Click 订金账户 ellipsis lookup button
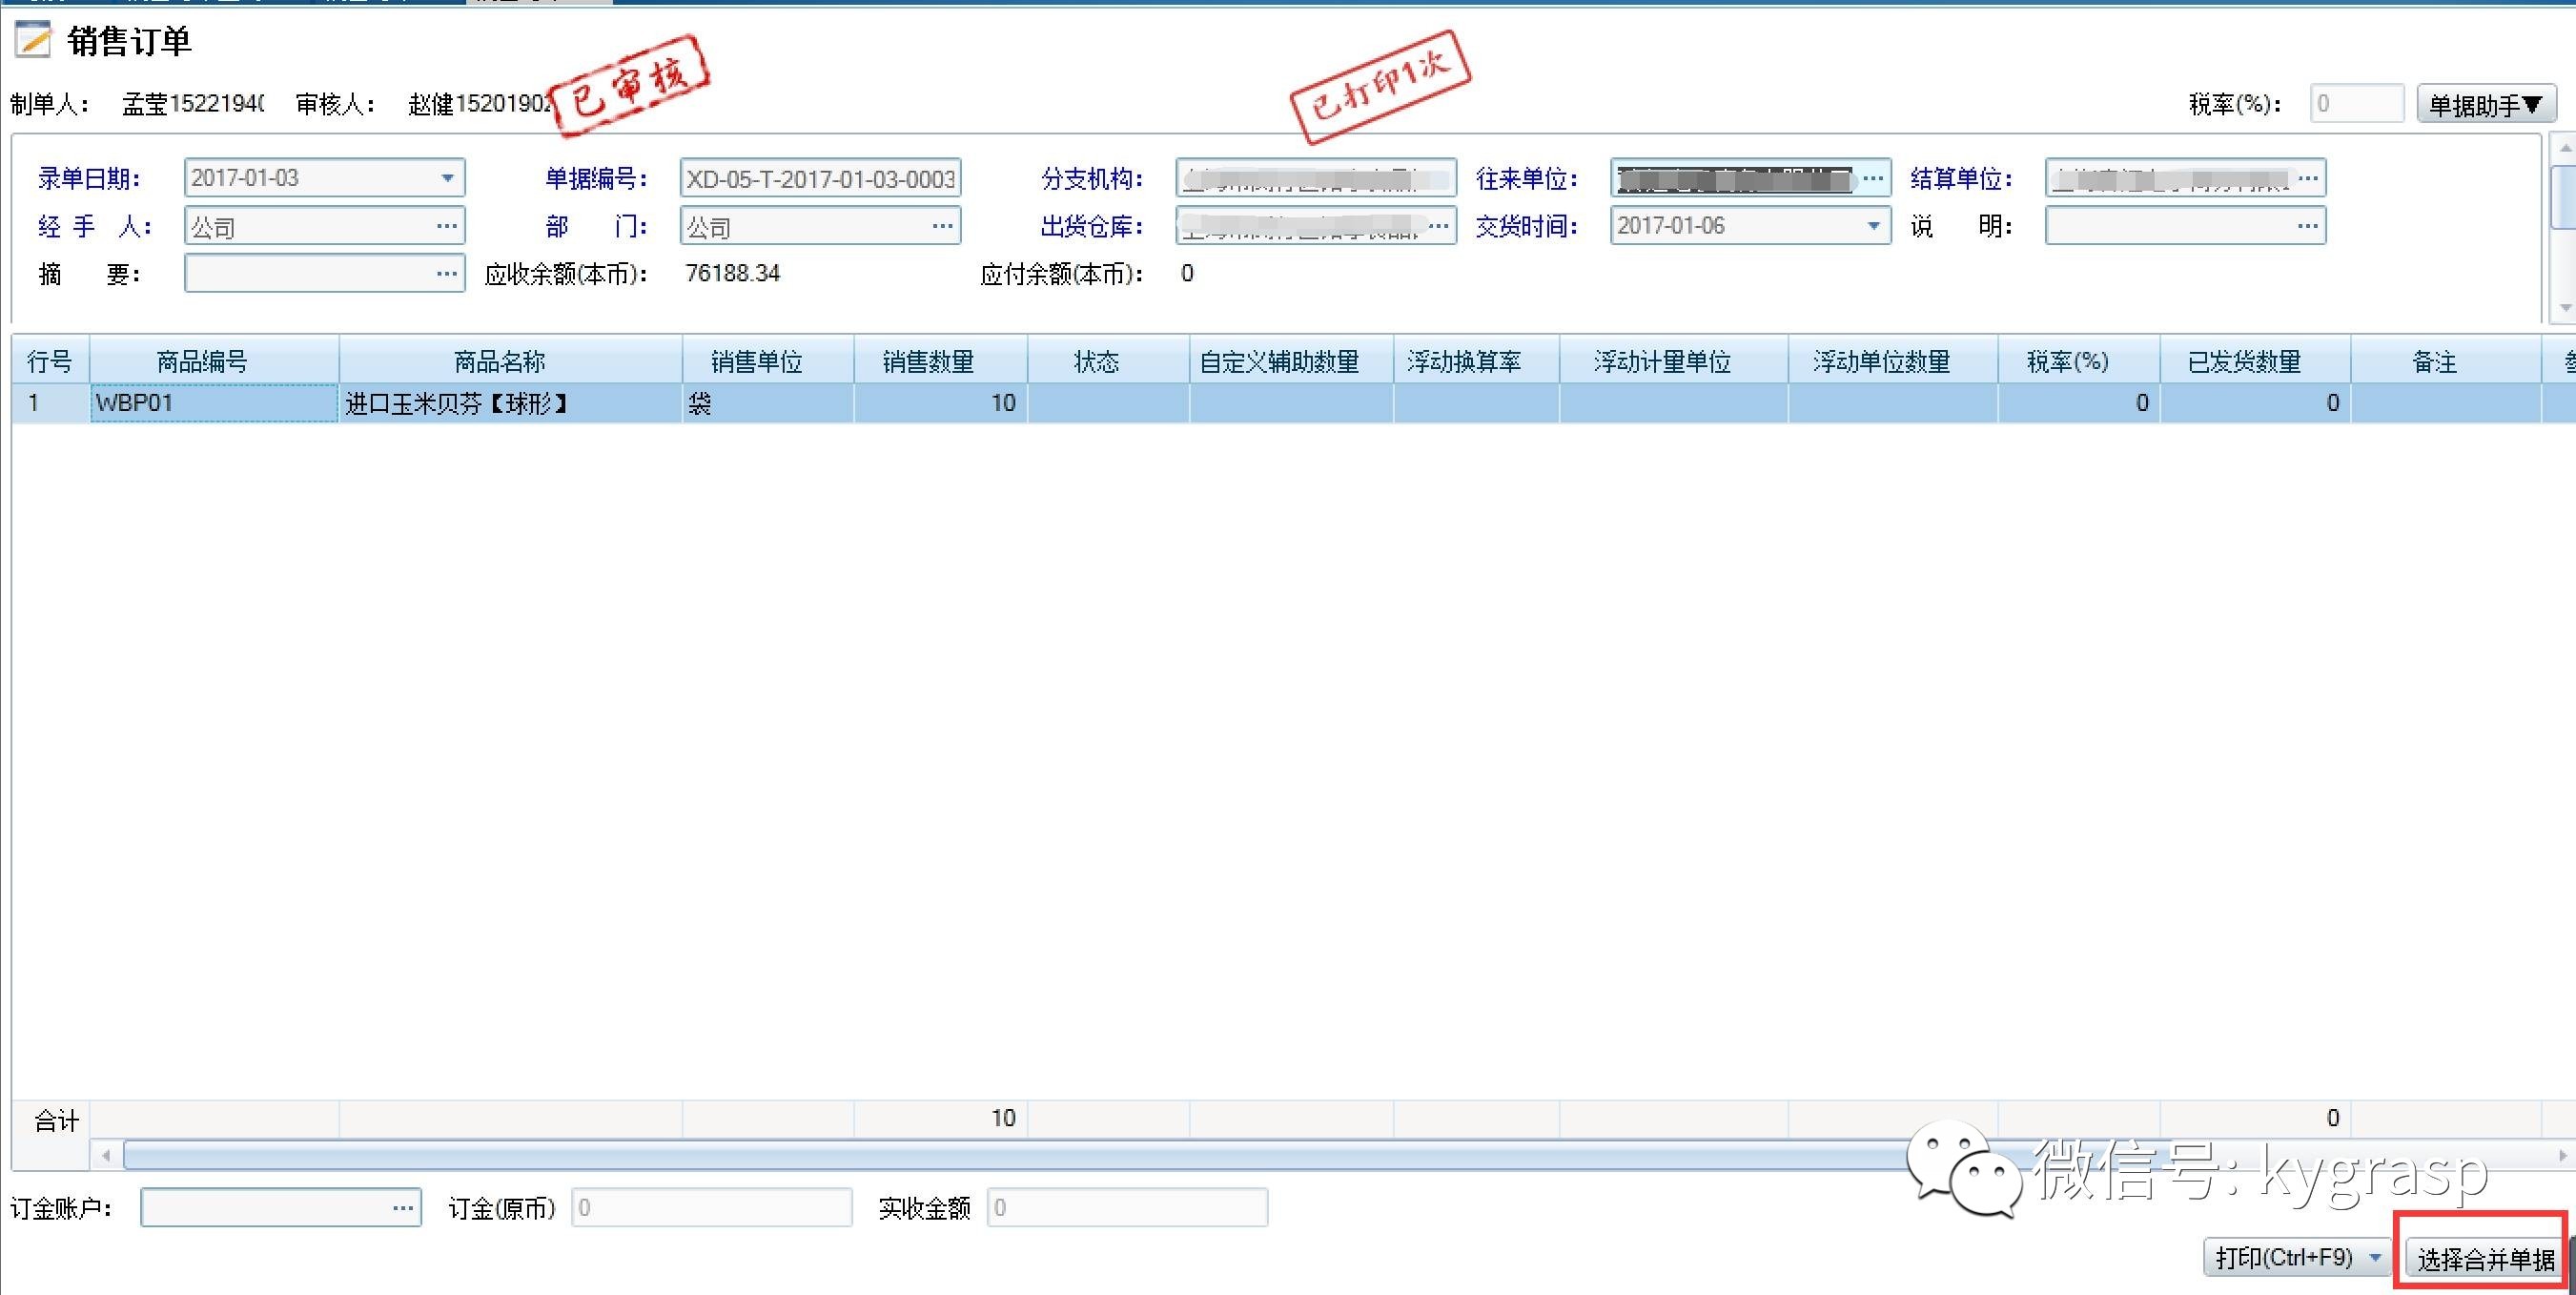 point(402,1208)
